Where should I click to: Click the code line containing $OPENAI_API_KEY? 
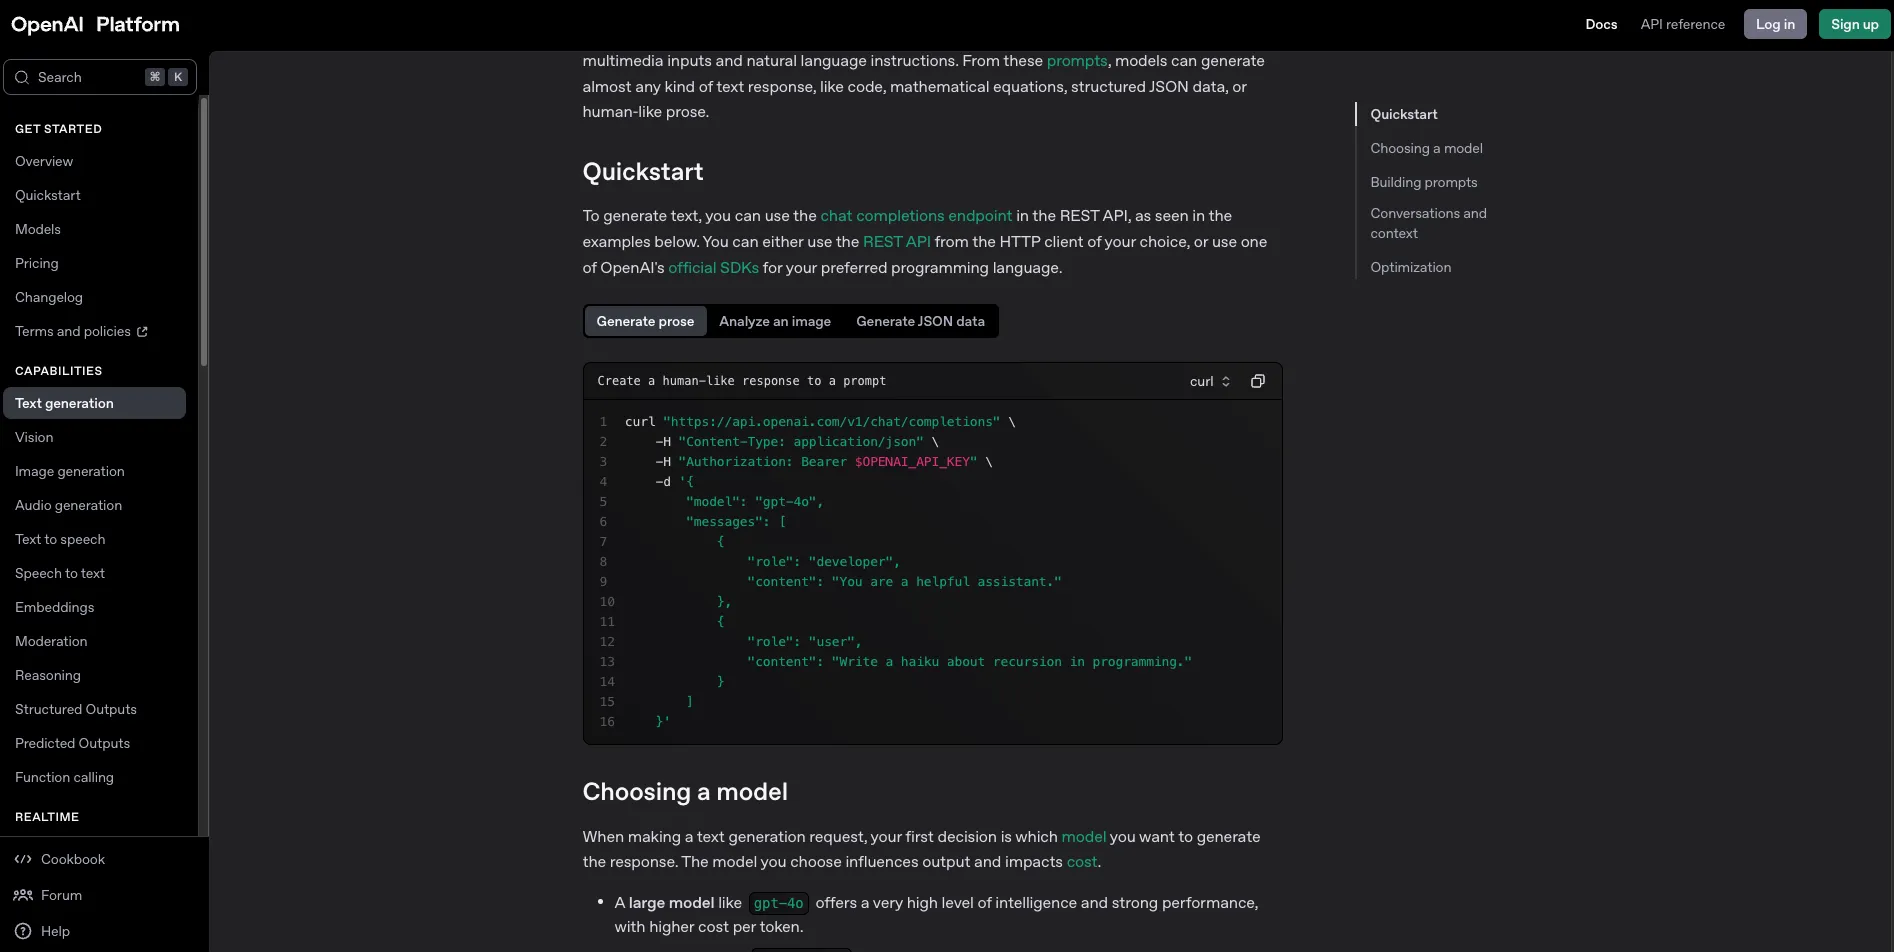pyautogui.click(x=823, y=462)
